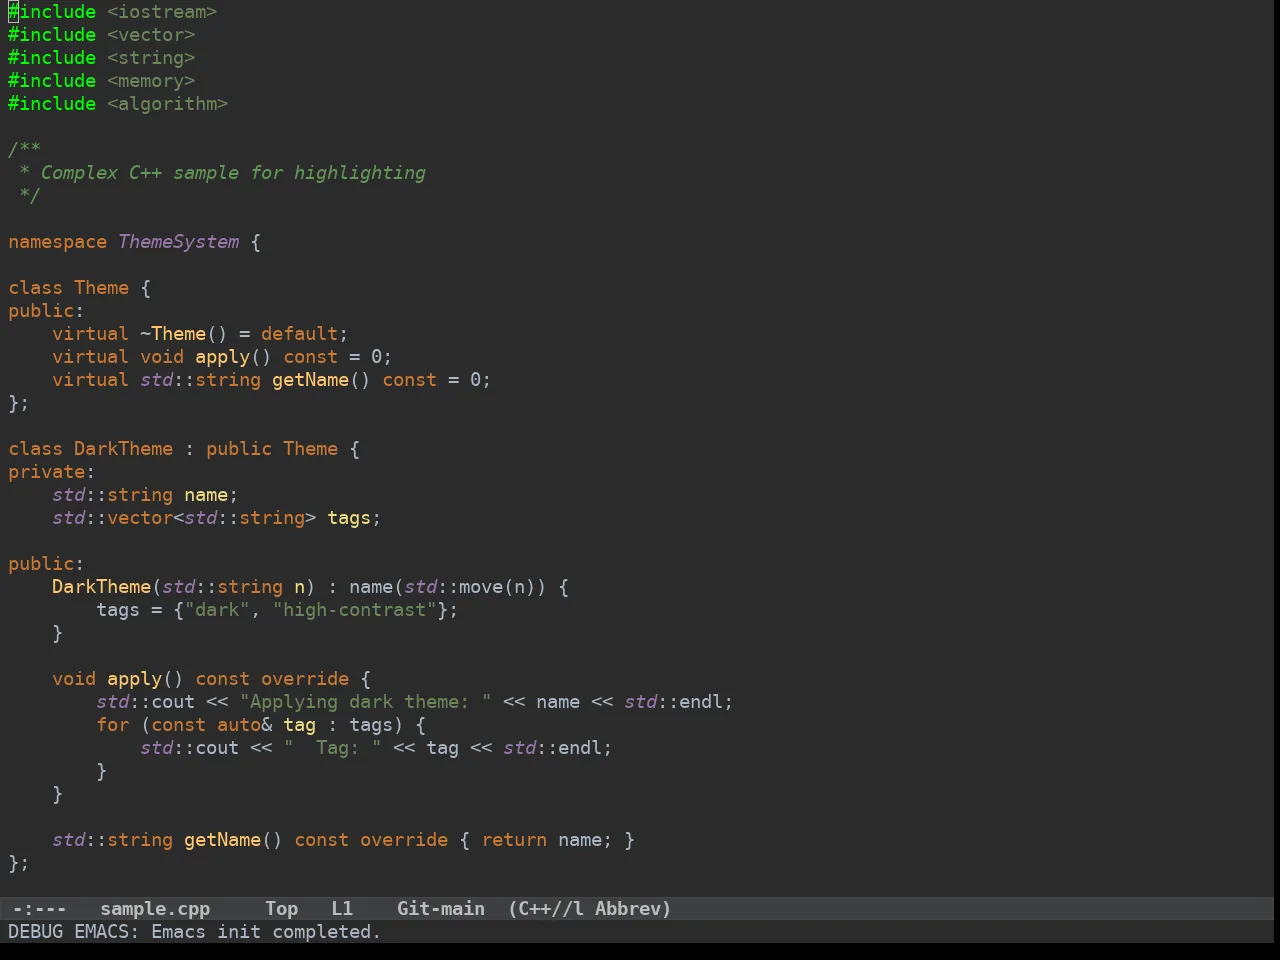Image resolution: width=1280 pixels, height=960 pixels.
Task: Place cursor on #include <iostream> line
Action: (113, 12)
